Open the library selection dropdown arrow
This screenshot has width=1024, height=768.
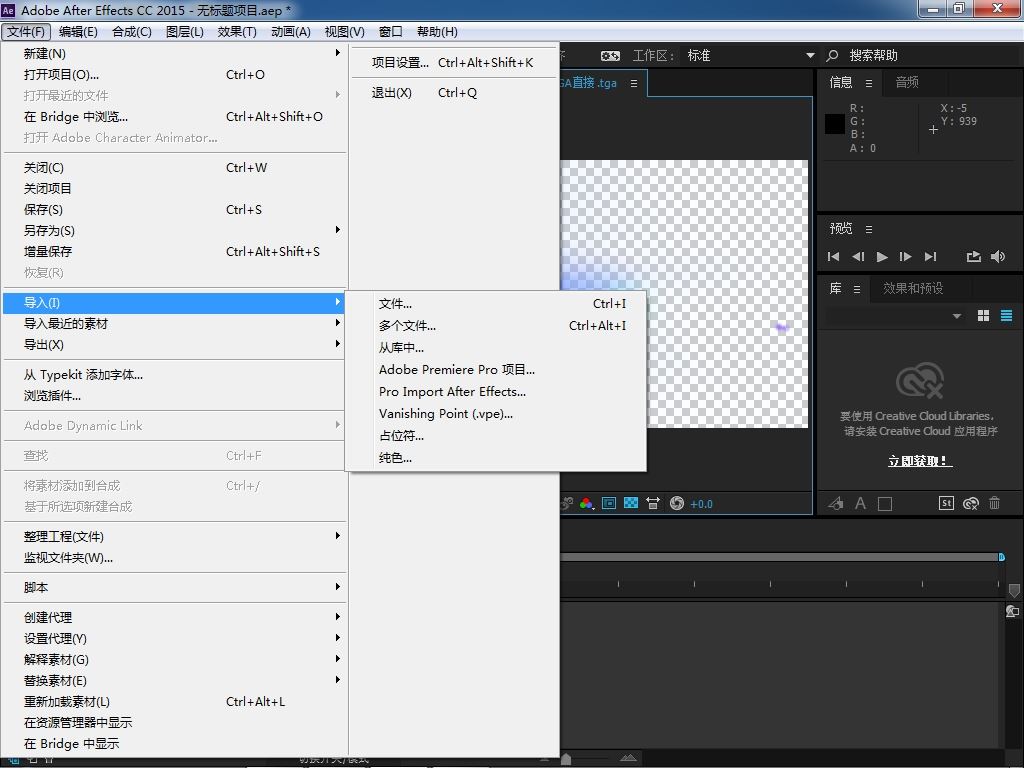tap(957, 316)
